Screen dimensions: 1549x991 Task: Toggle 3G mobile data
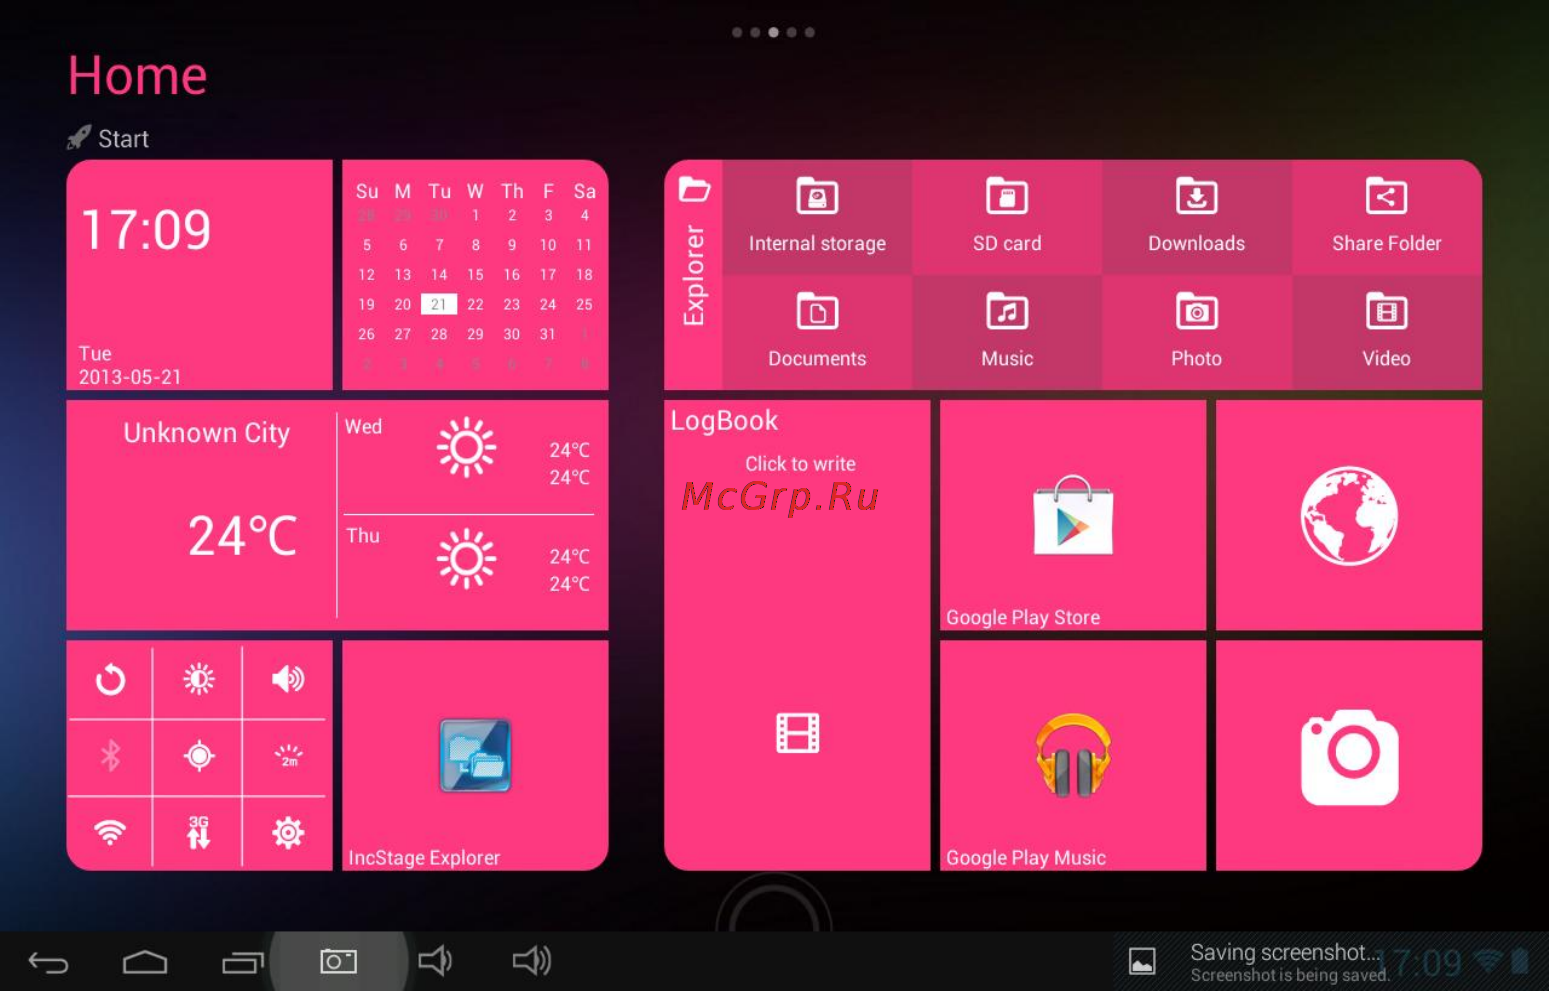coord(198,832)
